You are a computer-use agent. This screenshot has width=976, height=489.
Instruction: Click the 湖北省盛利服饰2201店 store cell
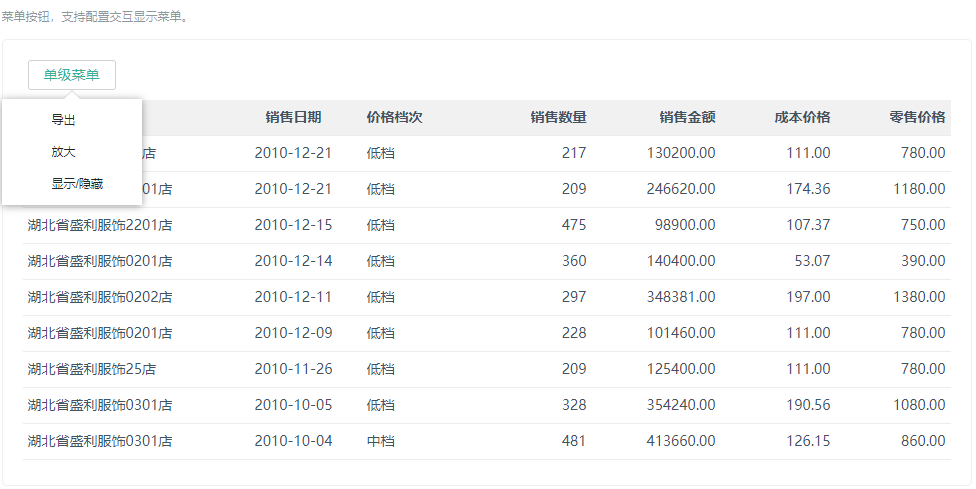click(100, 225)
